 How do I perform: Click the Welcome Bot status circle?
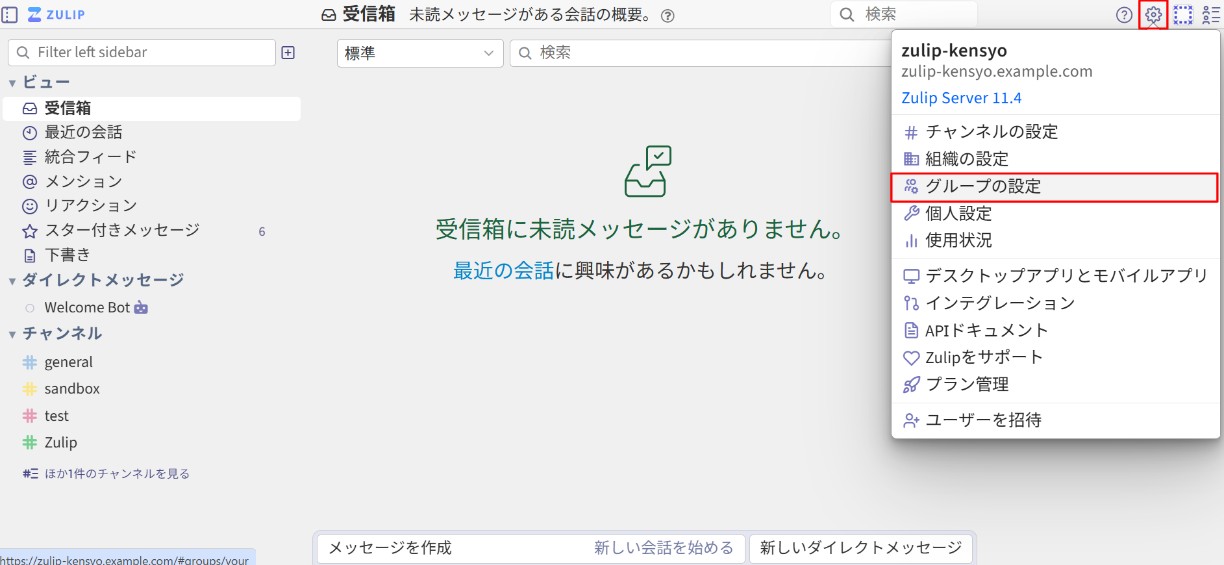pyautogui.click(x=30, y=308)
